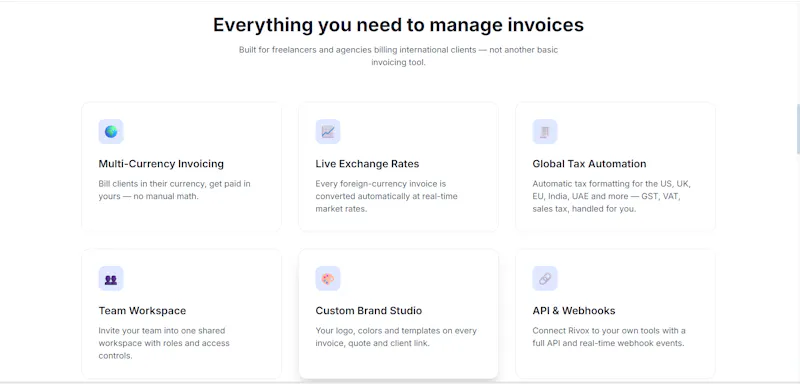Click the 'Automatic tax formatting for the US' description
Image resolution: width=800 pixels, height=384 pixels.
pyautogui.click(x=612, y=196)
